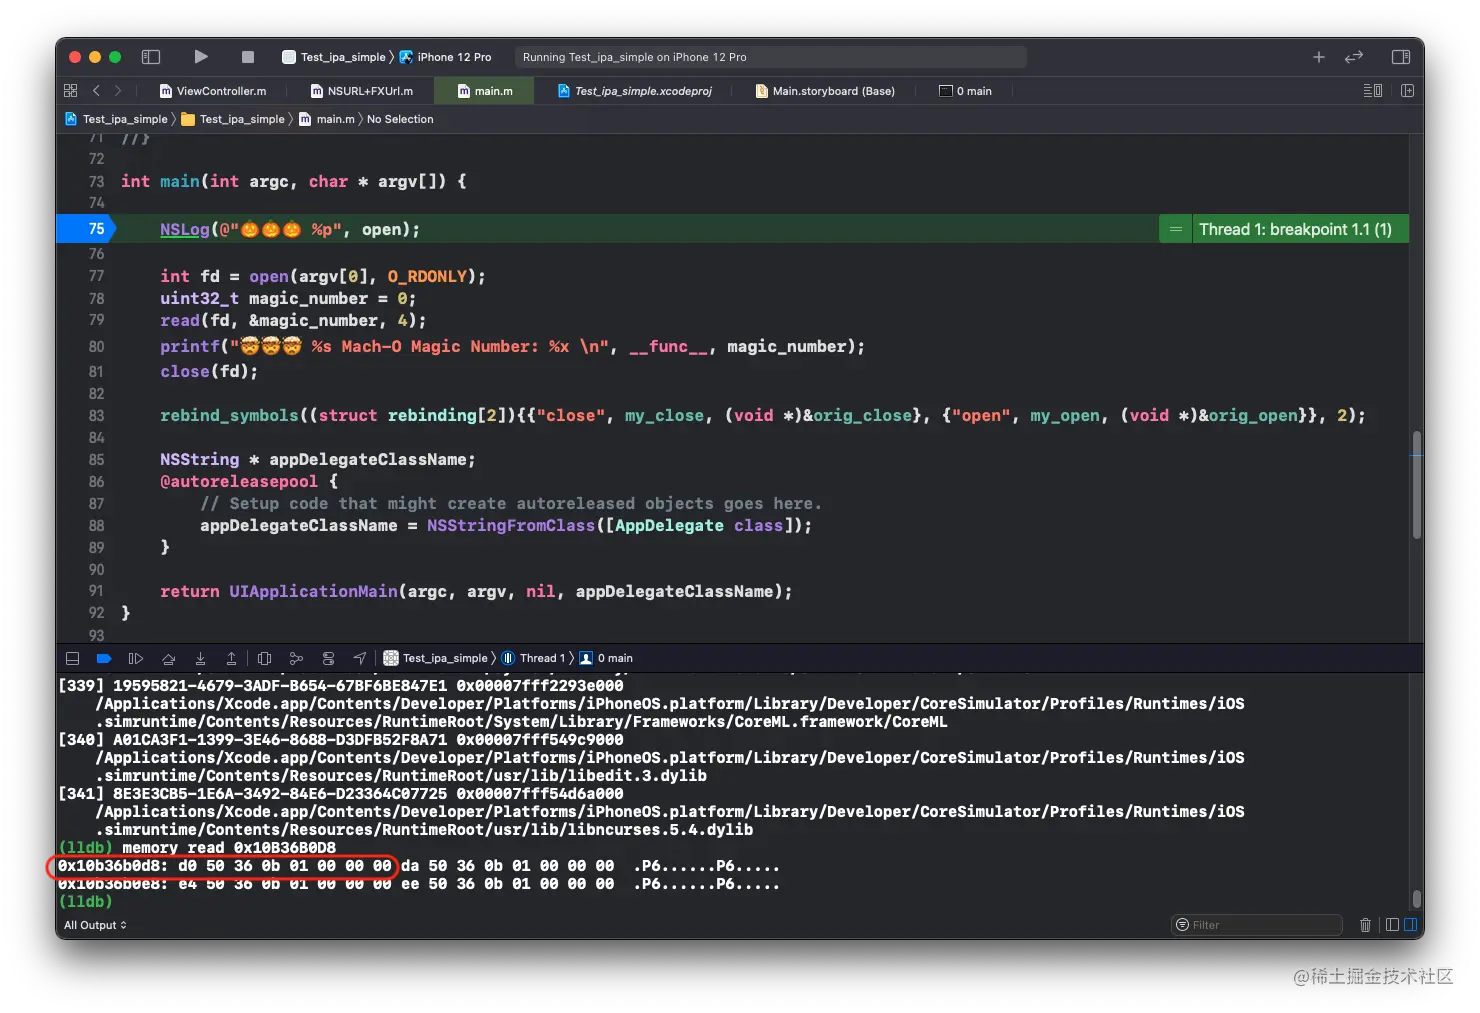
Task: Click Test_ipa_simple project in the jump bar
Action: (x=116, y=119)
